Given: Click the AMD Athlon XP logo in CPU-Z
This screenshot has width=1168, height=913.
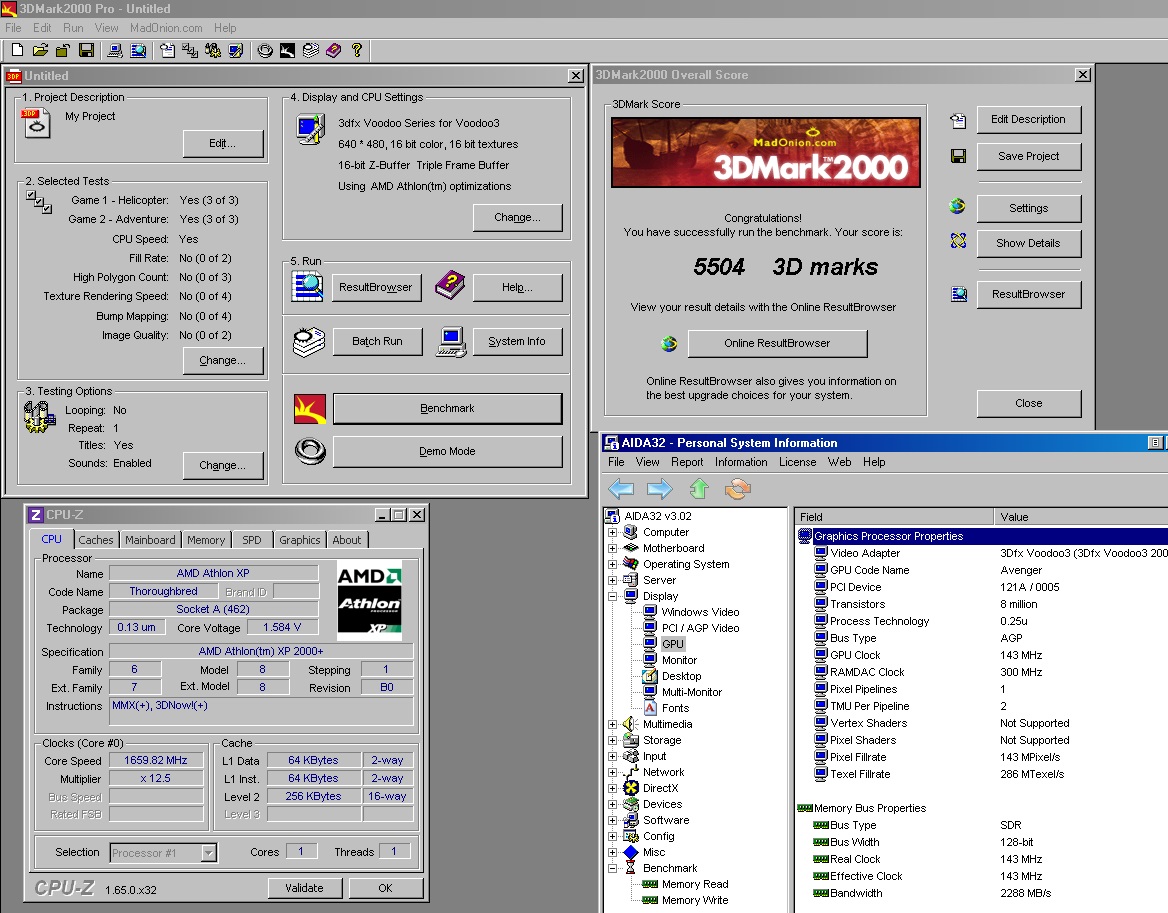Looking at the screenshot, I should pos(369,600).
